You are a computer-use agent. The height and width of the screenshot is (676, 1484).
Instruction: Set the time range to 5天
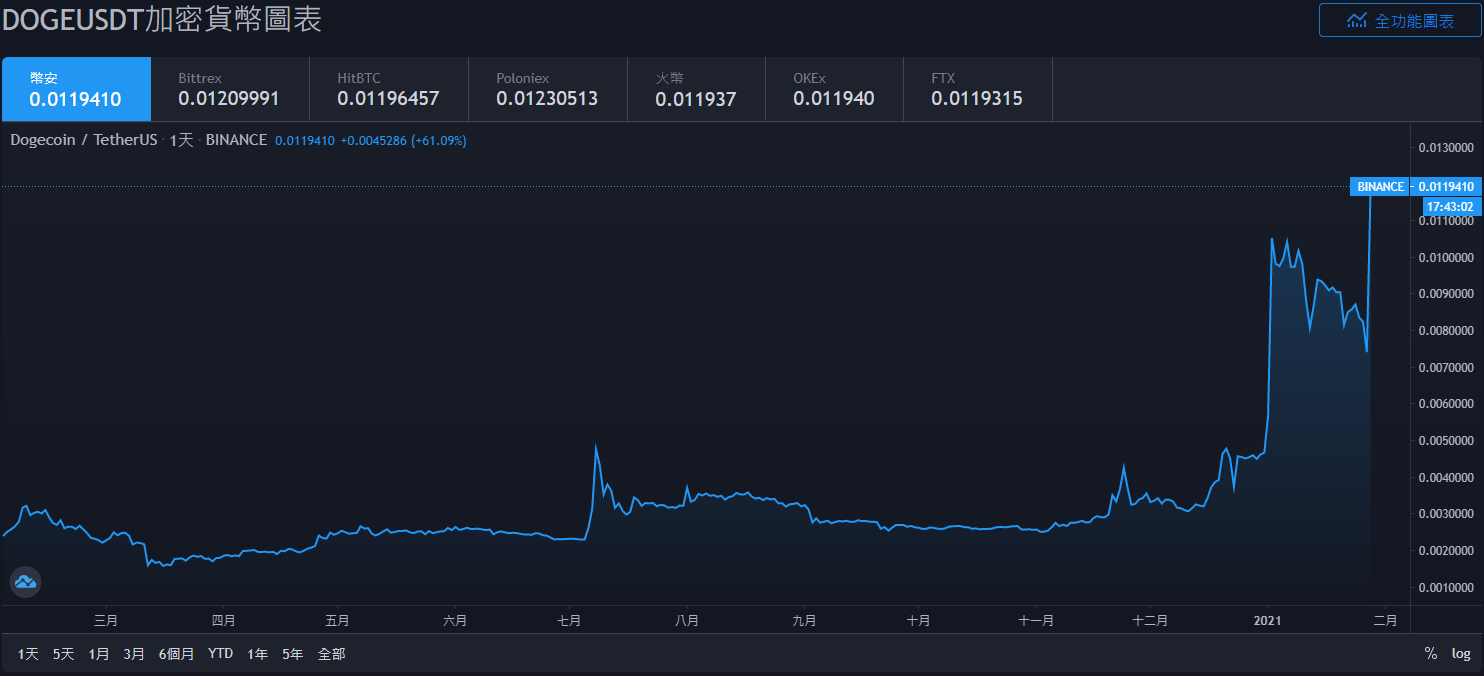pos(63,654)
